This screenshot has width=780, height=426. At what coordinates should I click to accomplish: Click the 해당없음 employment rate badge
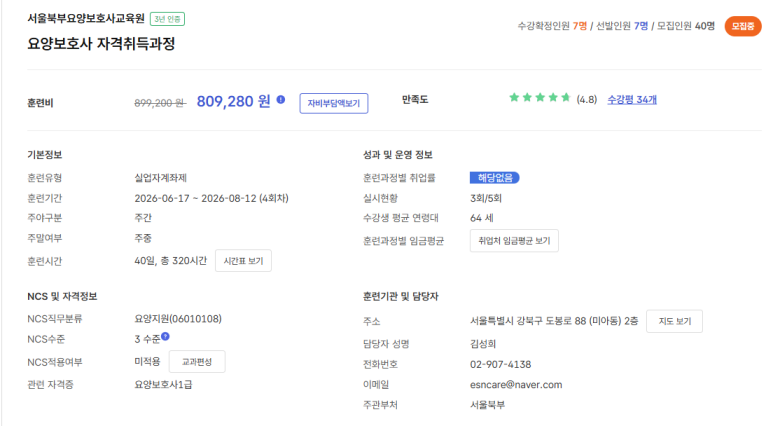pyautogui.click(x=494, y=178)
